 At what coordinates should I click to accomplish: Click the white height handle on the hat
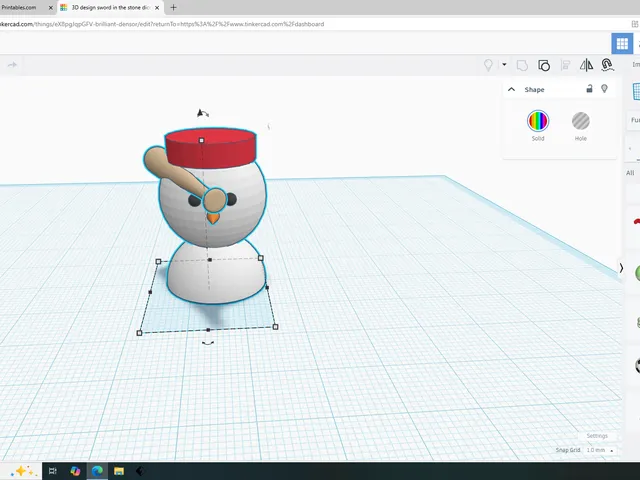(x=201, y=140)
